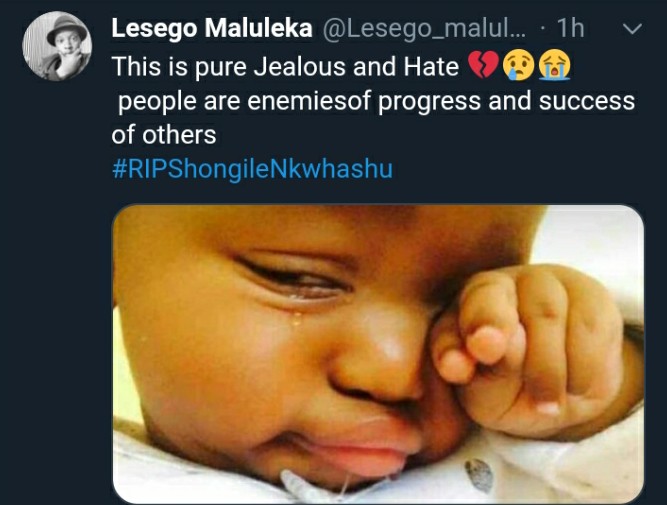Click the teardrop on the baby's cheek

tap(296, 318)
